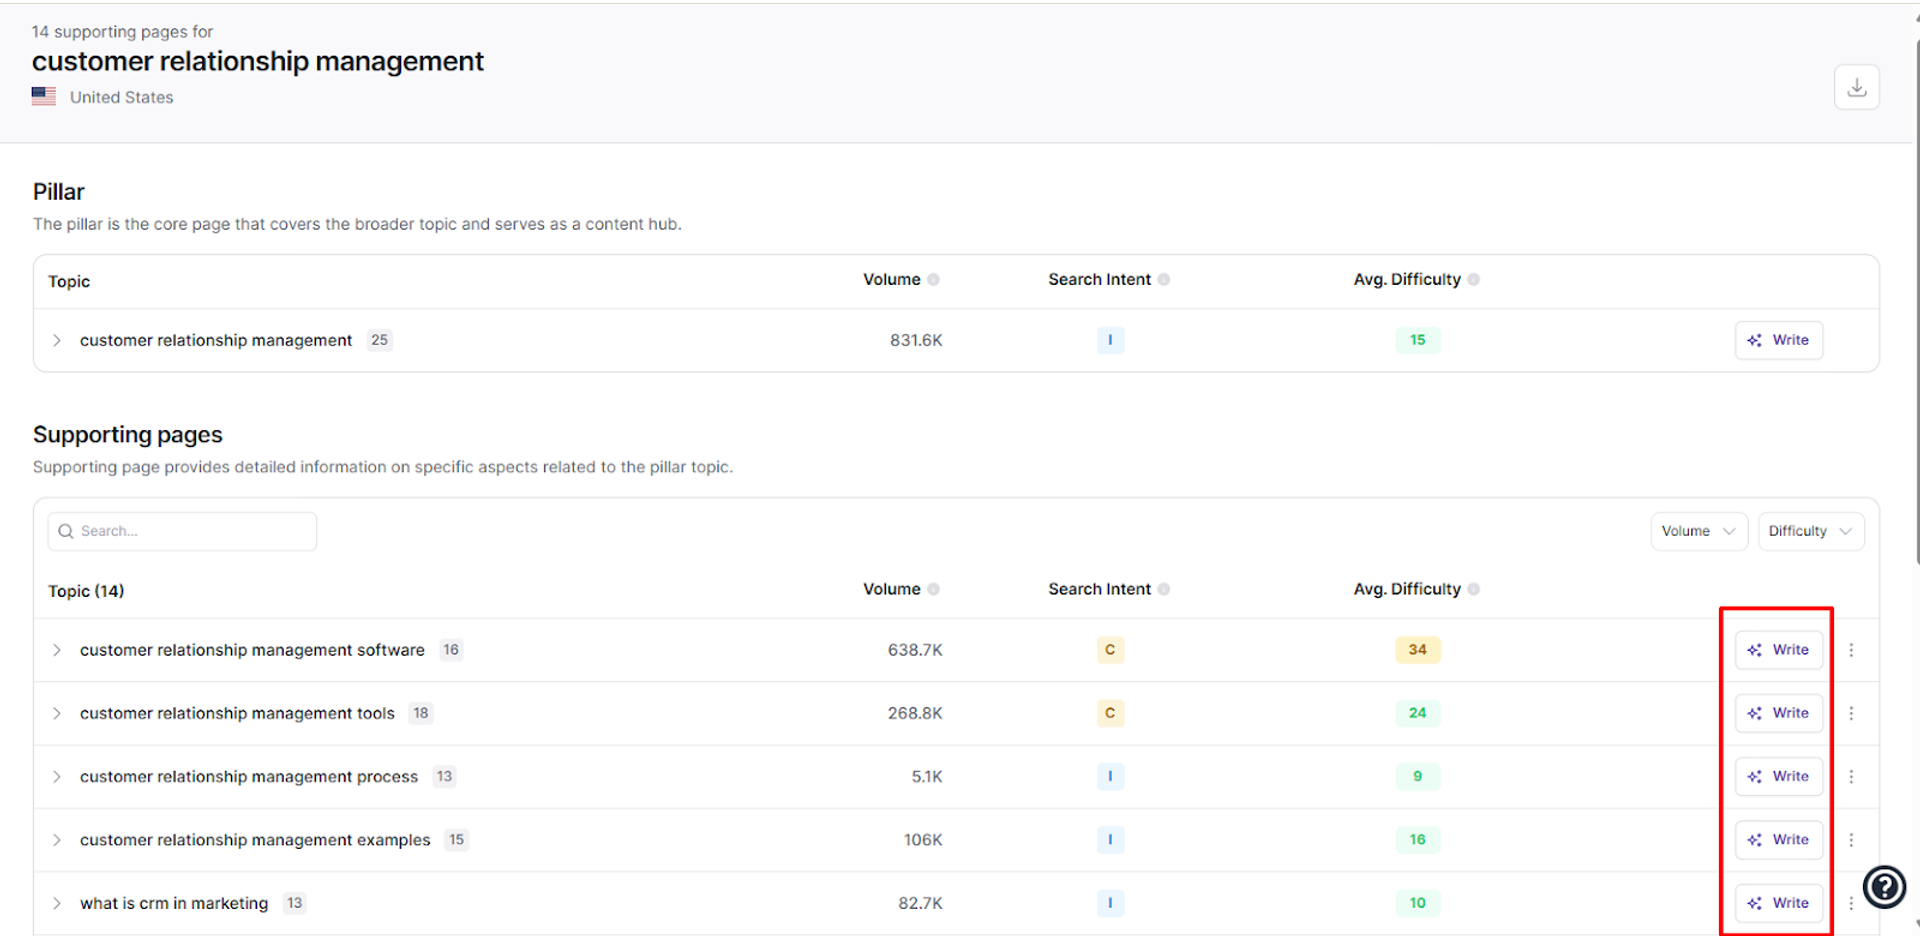Click difficulty score 9 badge
Image resolution: width=1920 pixels, height=936 pixels.
[1417, 776]
